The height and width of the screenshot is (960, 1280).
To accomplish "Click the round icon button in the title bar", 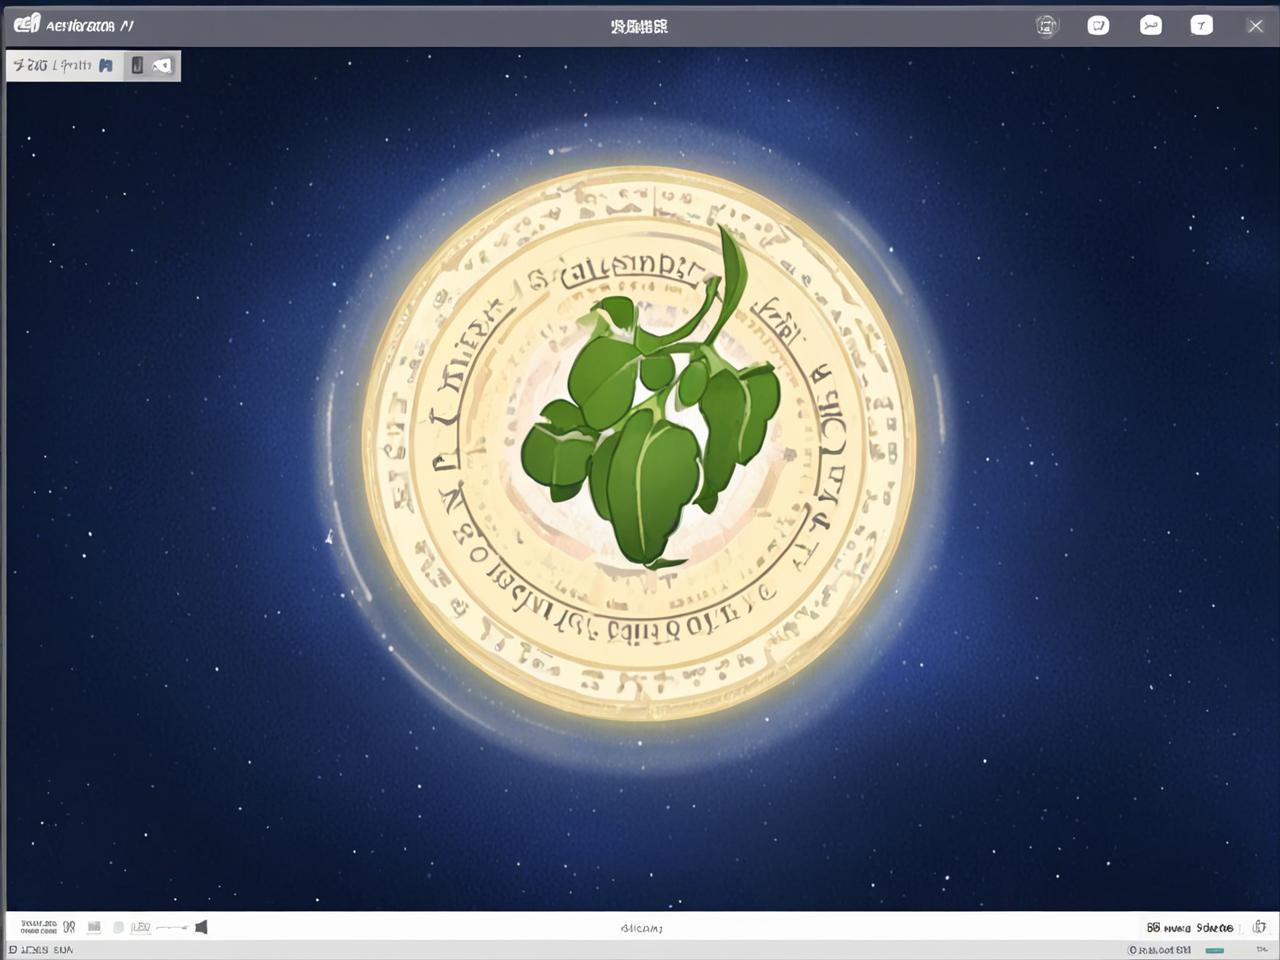I will click(1046, 26).
